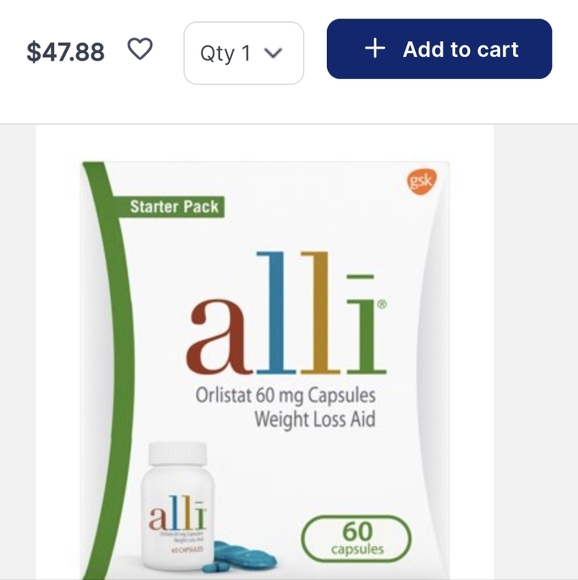Click the green curved stripe on the box
578x580 pixels.
109,370
